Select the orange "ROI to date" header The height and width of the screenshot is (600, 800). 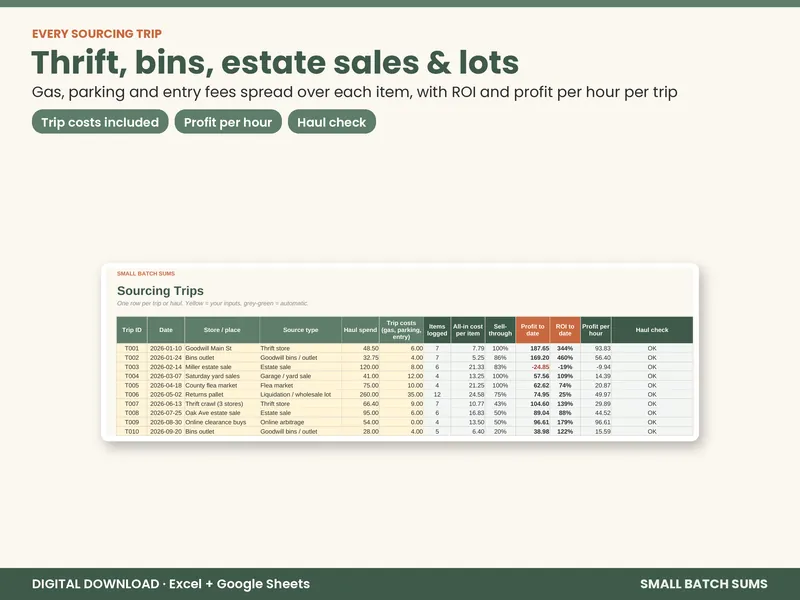(565, 330)
